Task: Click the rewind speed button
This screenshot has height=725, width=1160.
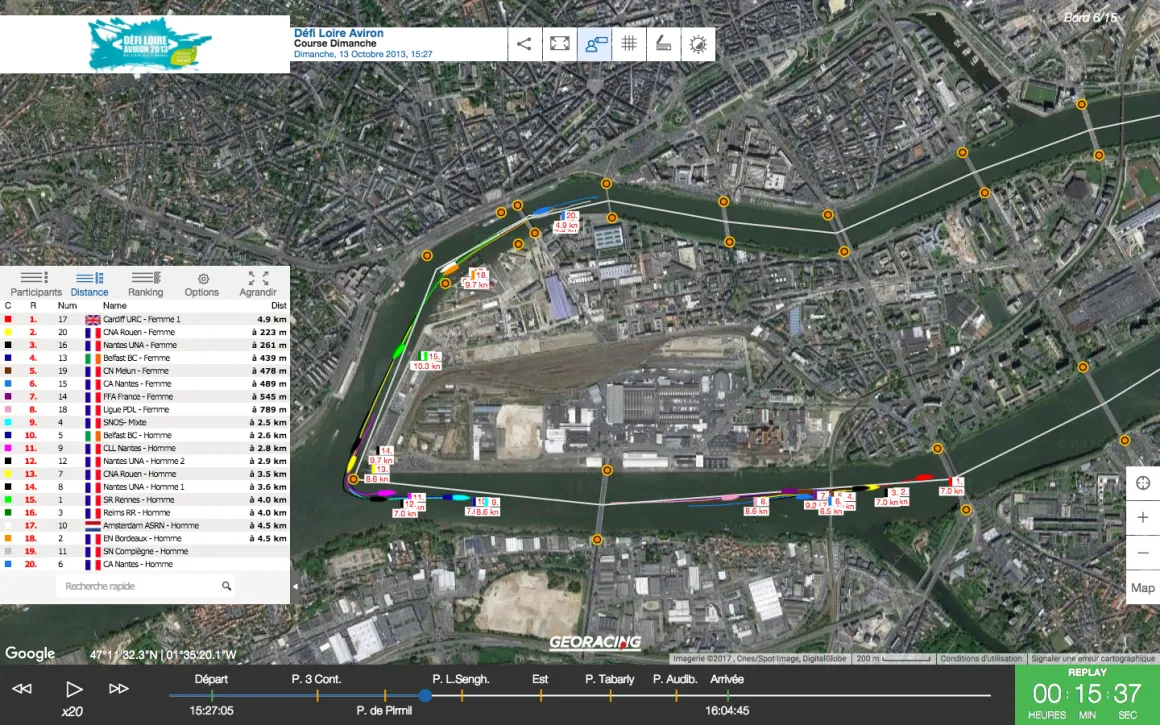Action: coord(21,689)
